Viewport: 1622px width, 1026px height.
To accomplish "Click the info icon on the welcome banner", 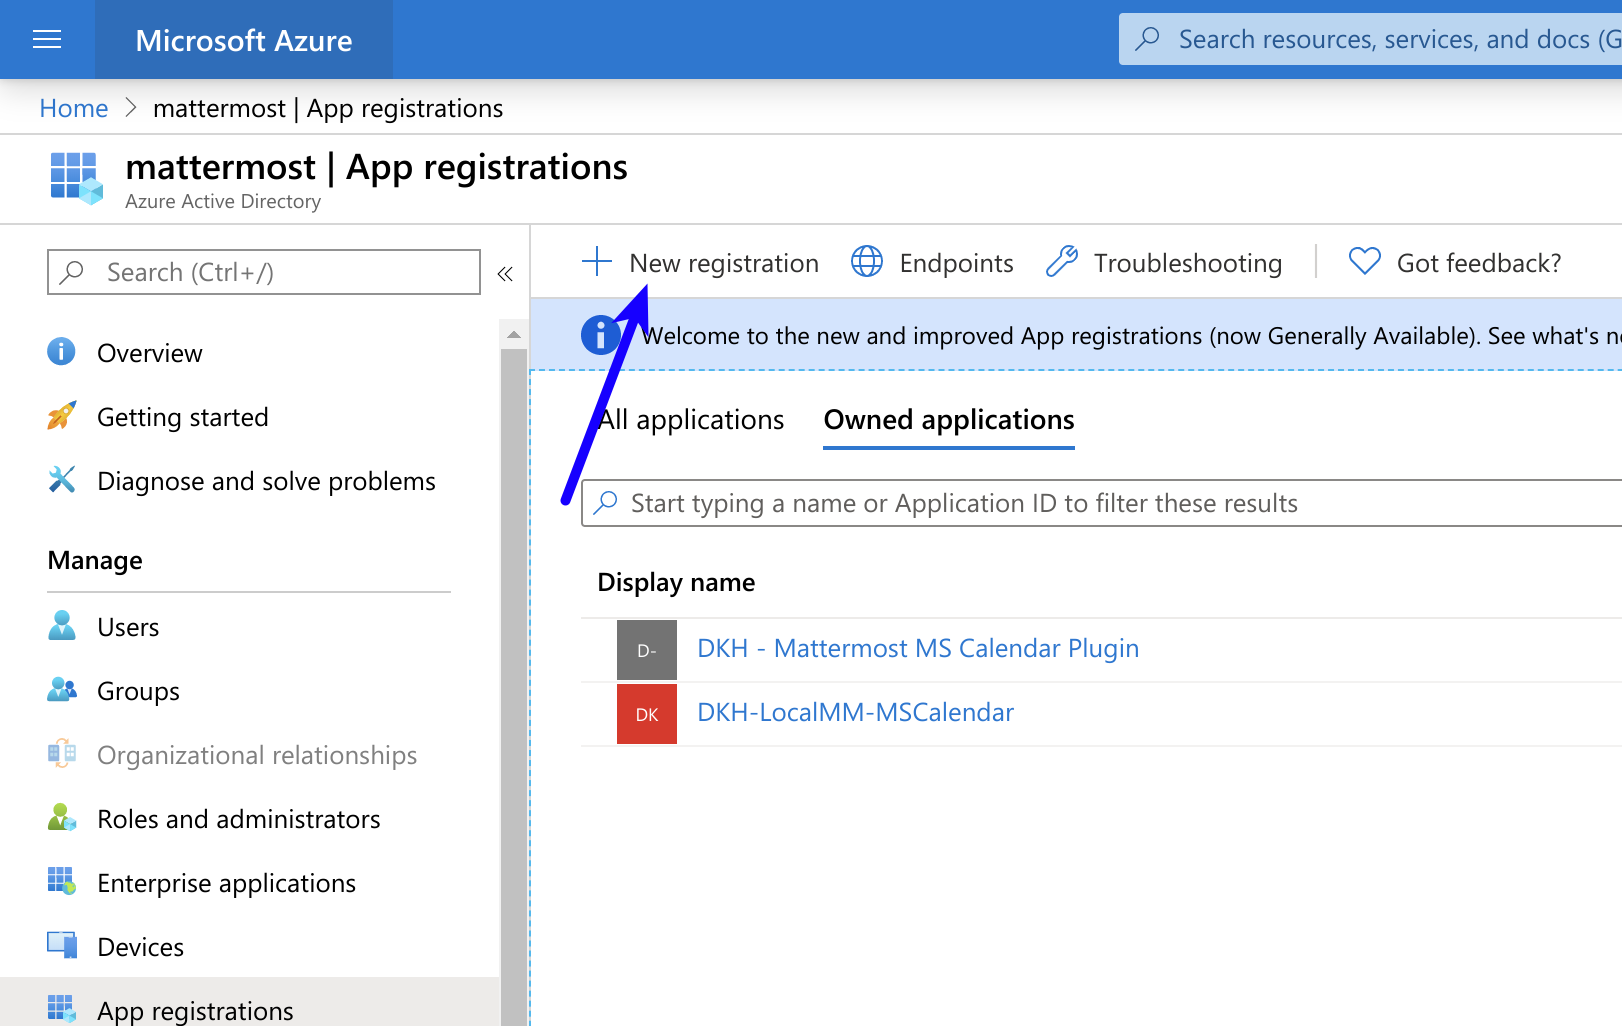I will pyautogui.click(x=600, y=335).
